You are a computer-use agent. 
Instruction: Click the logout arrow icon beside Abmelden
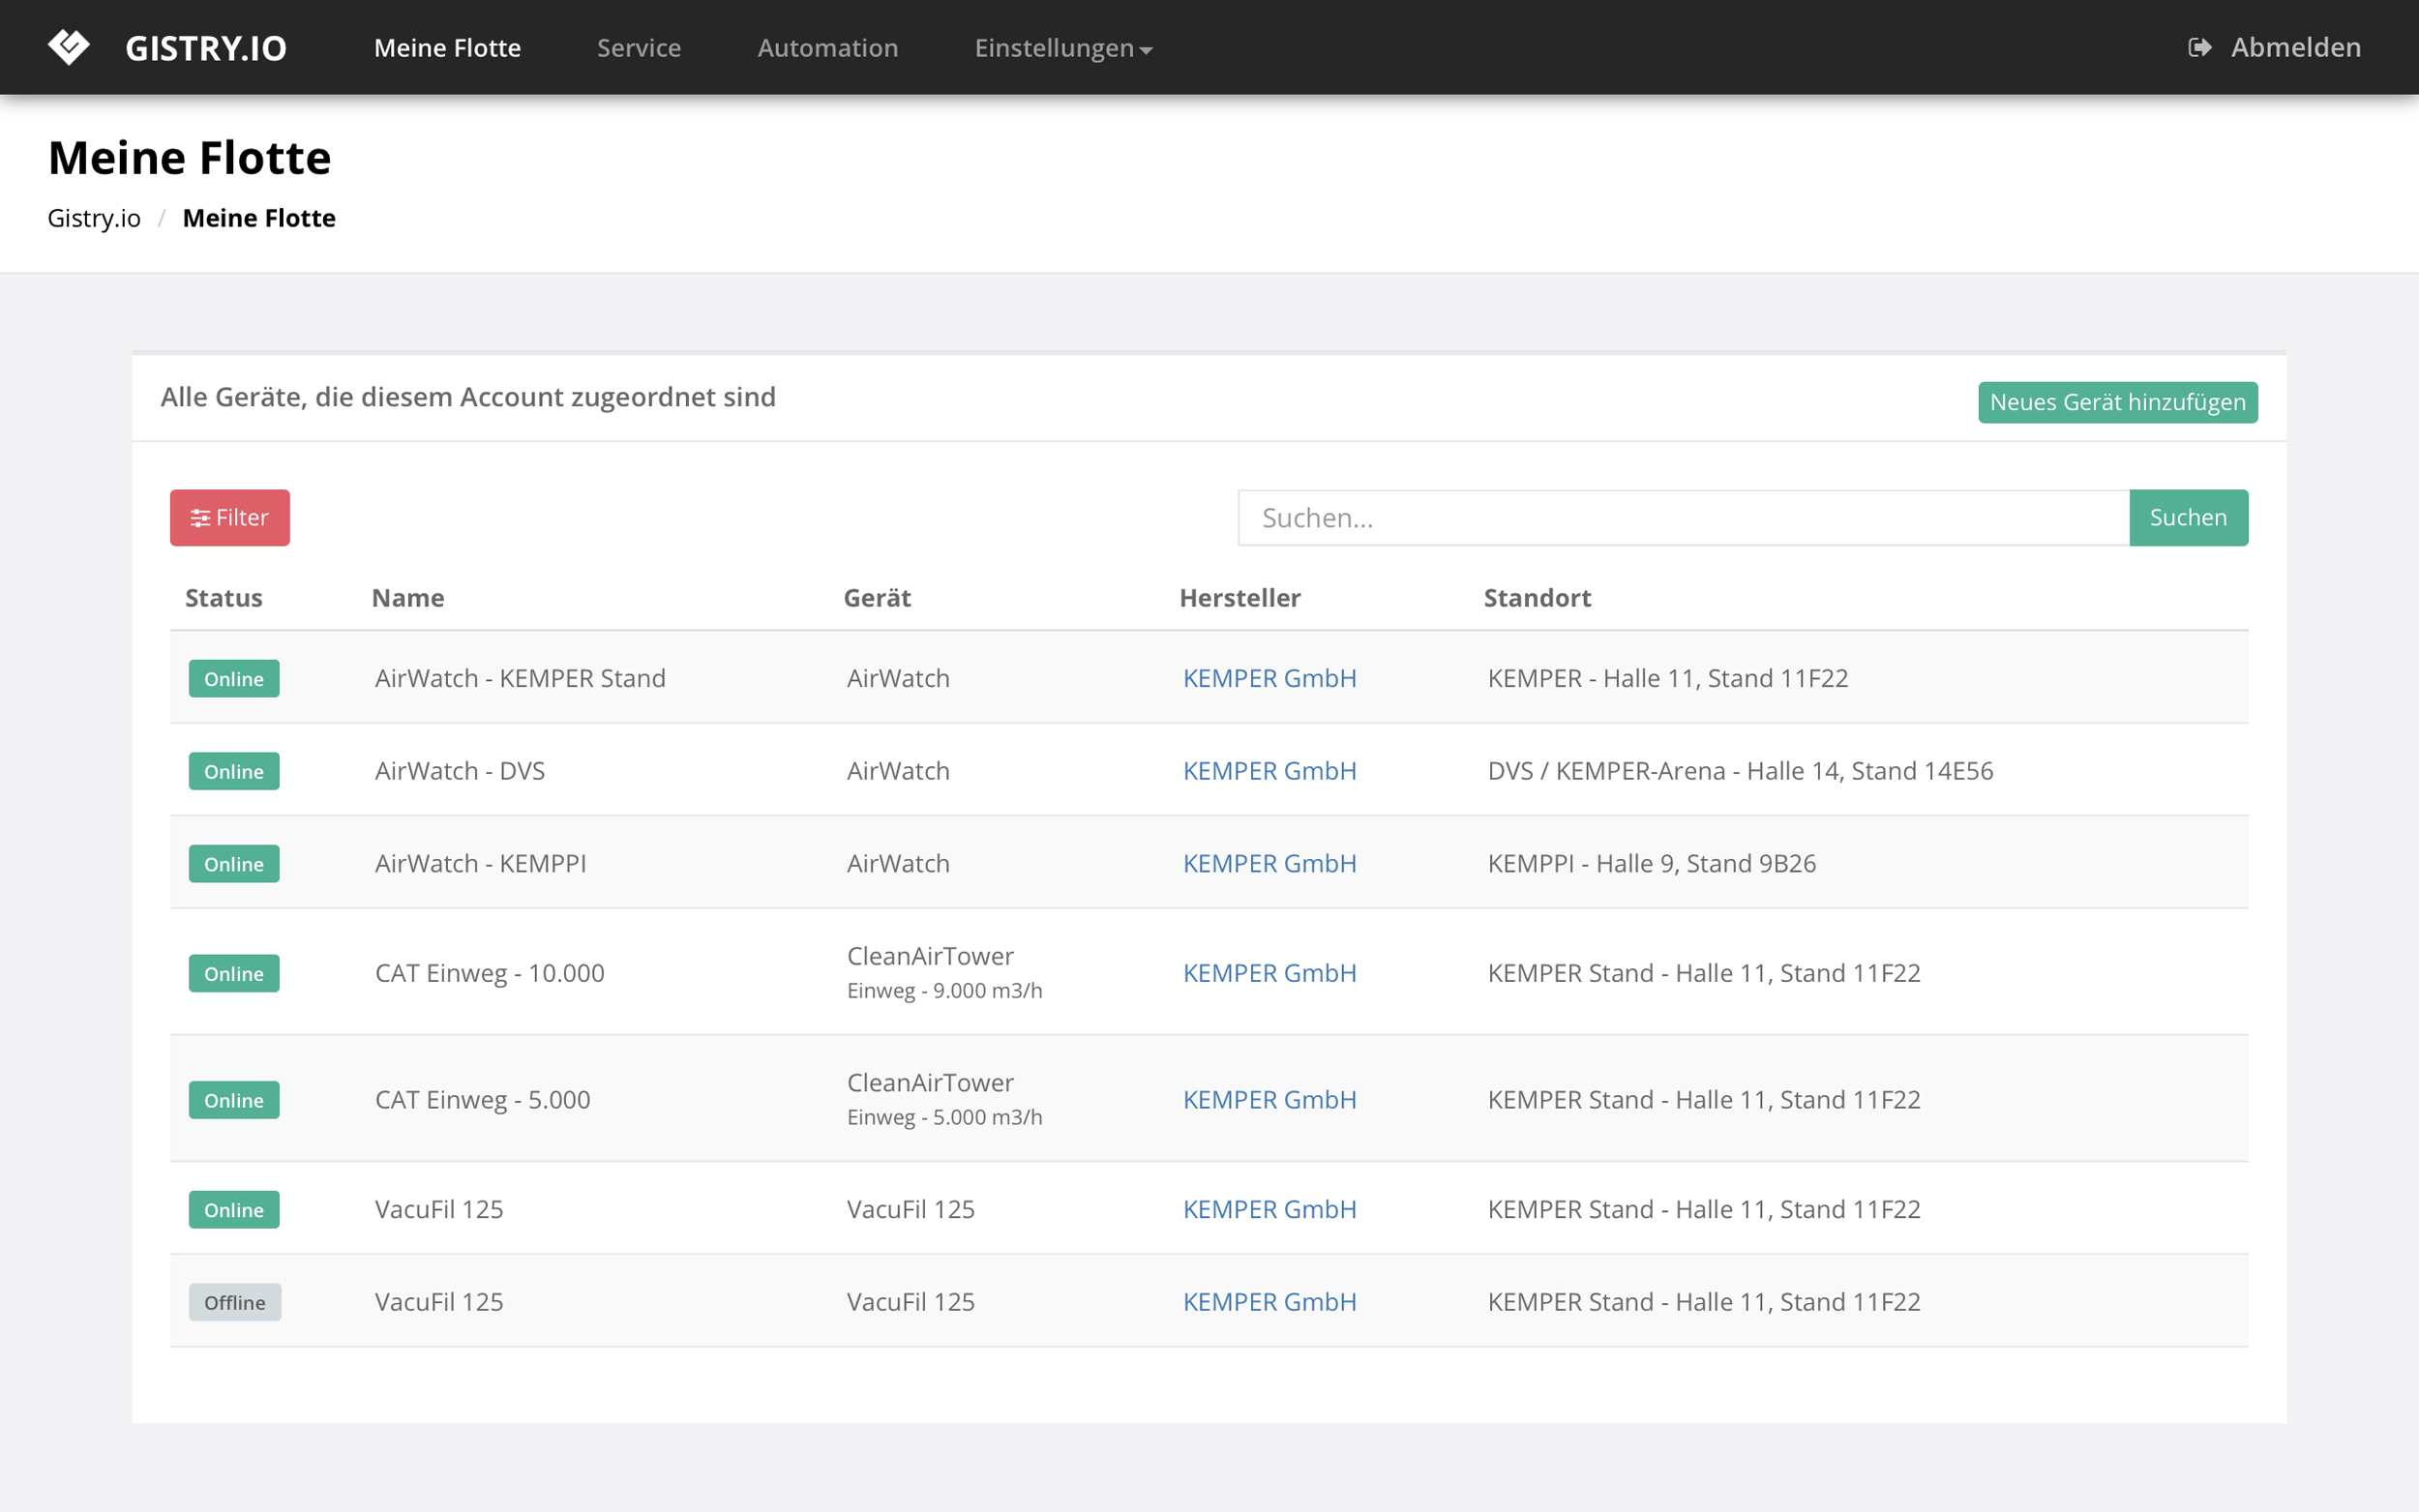2199,47
